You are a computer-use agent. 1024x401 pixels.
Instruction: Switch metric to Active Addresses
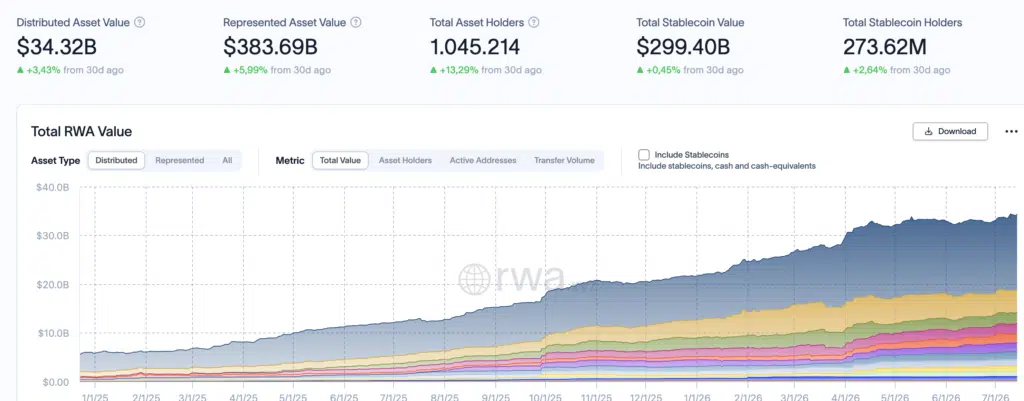point(483,160)
